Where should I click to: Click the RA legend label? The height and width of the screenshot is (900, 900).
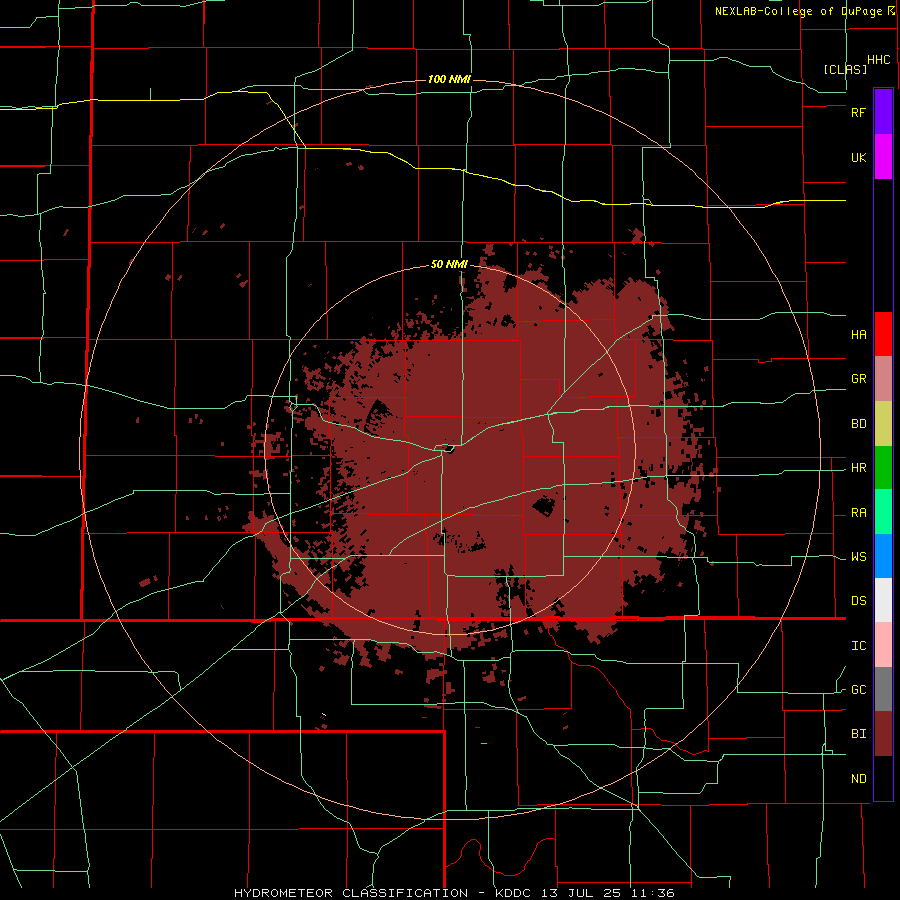[x=859, y=513]
